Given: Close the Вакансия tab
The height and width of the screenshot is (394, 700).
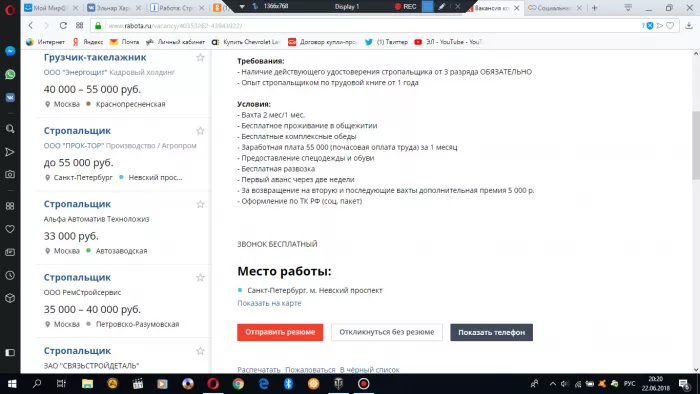Looking at the screenshot, I should pos(517,8).
